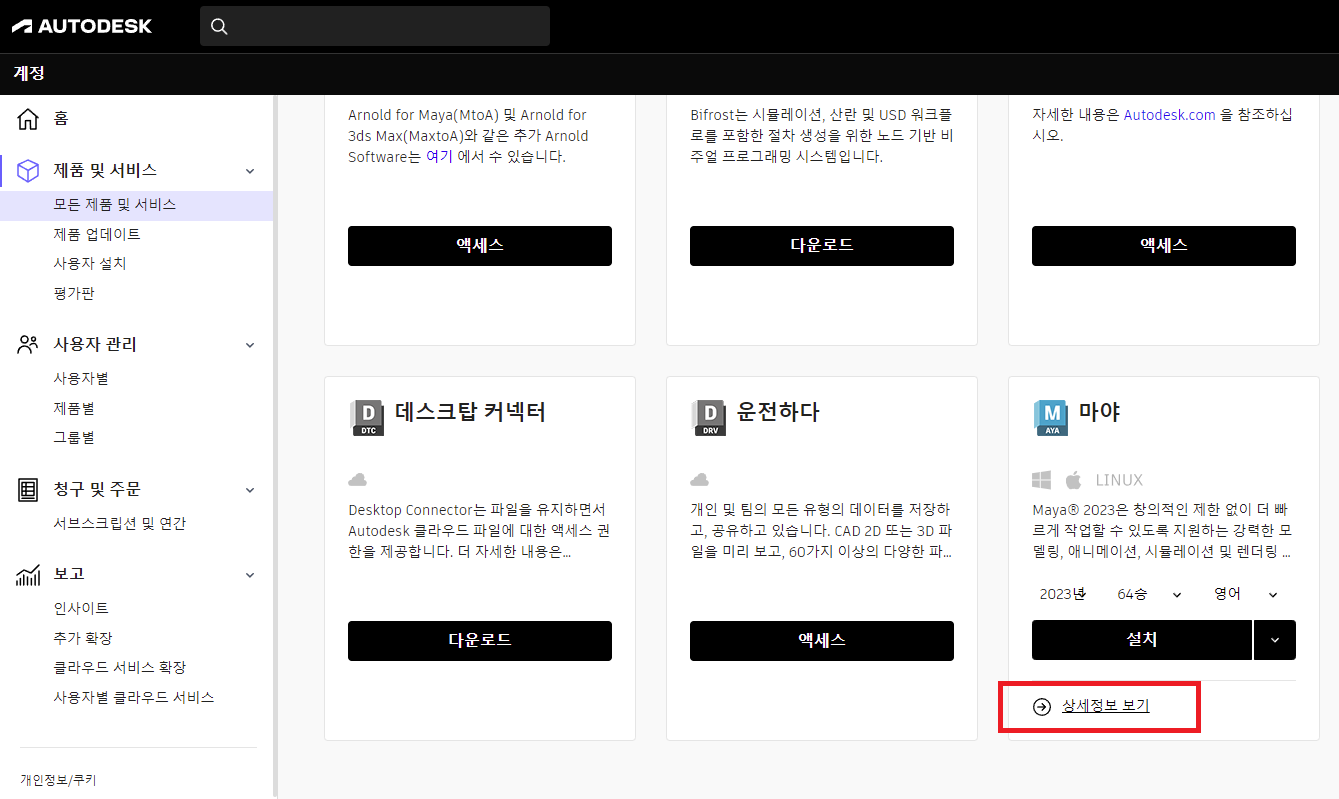This screenshot has height=799, width=1339.
Task: Open 평가판 page
Action: pyautogui.click(x=74, y=294)
